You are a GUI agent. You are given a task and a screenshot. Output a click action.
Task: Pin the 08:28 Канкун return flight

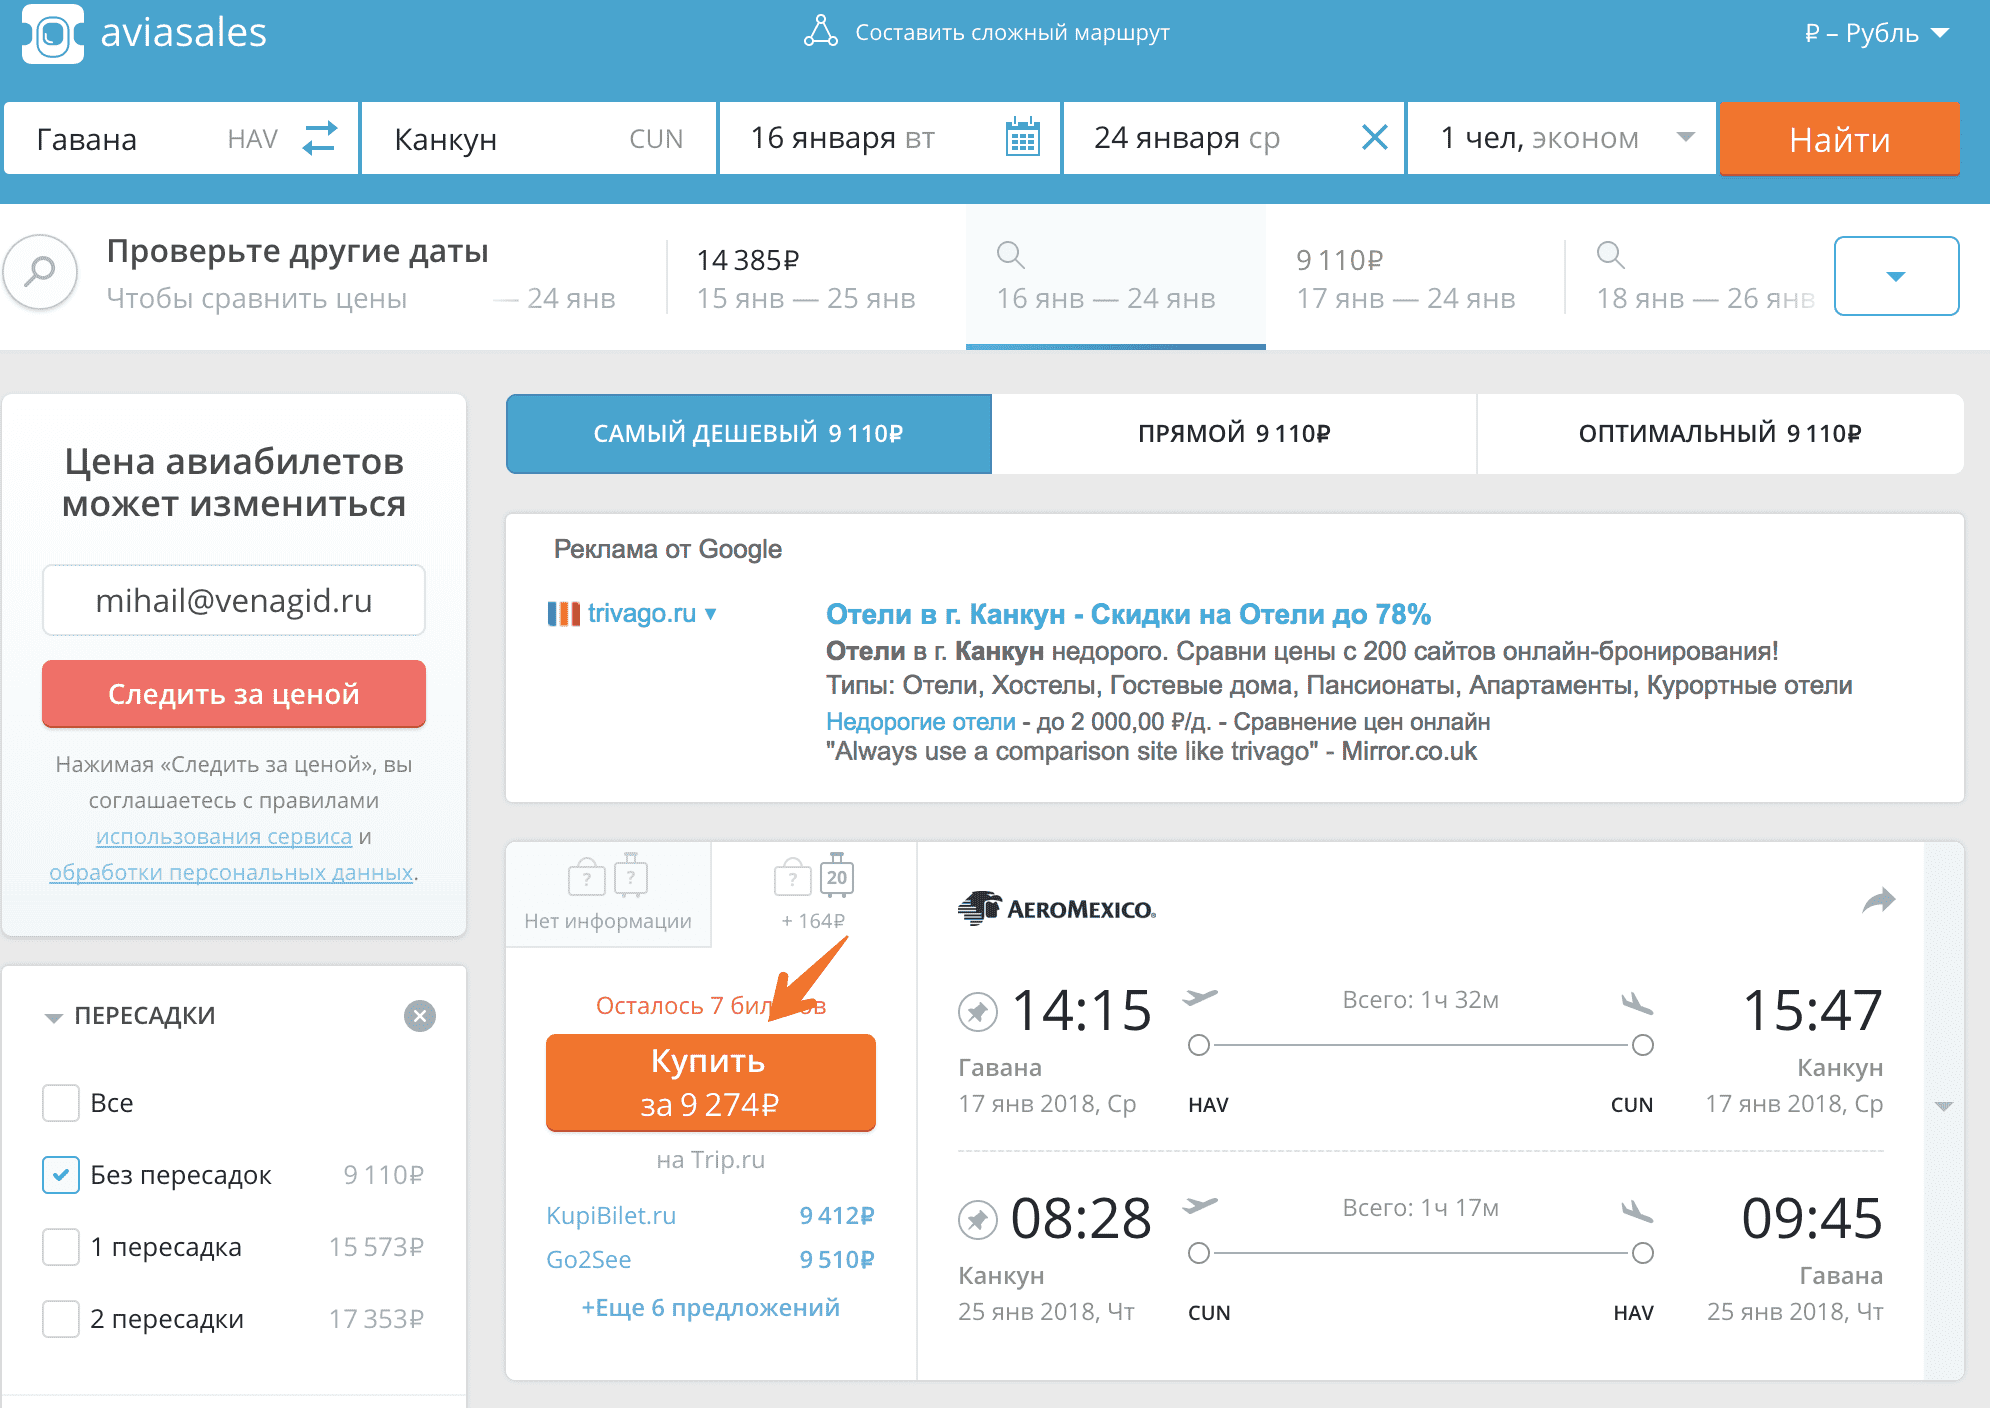point(977,1219)
